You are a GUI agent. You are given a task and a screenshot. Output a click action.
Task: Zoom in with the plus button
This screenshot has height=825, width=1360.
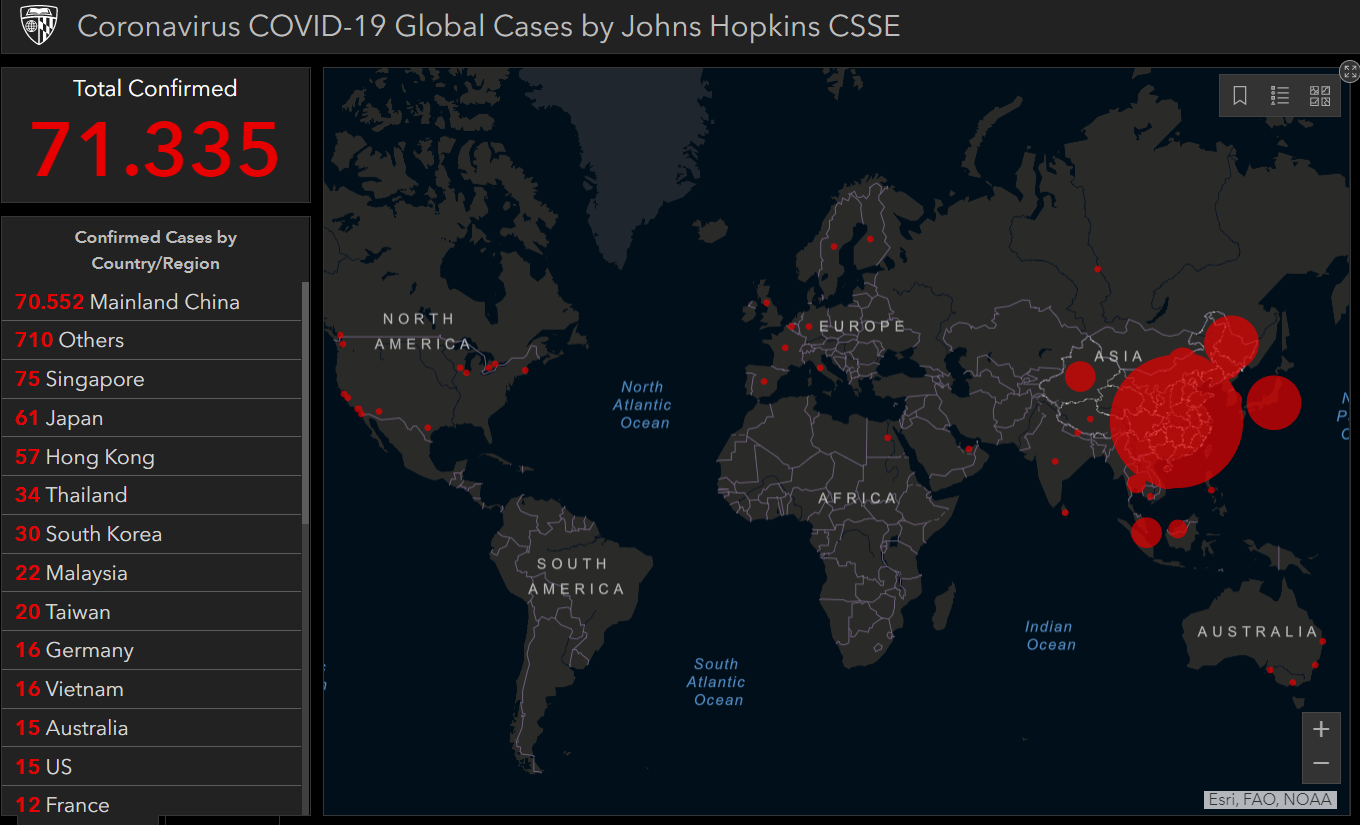[x=1321, y=729]
